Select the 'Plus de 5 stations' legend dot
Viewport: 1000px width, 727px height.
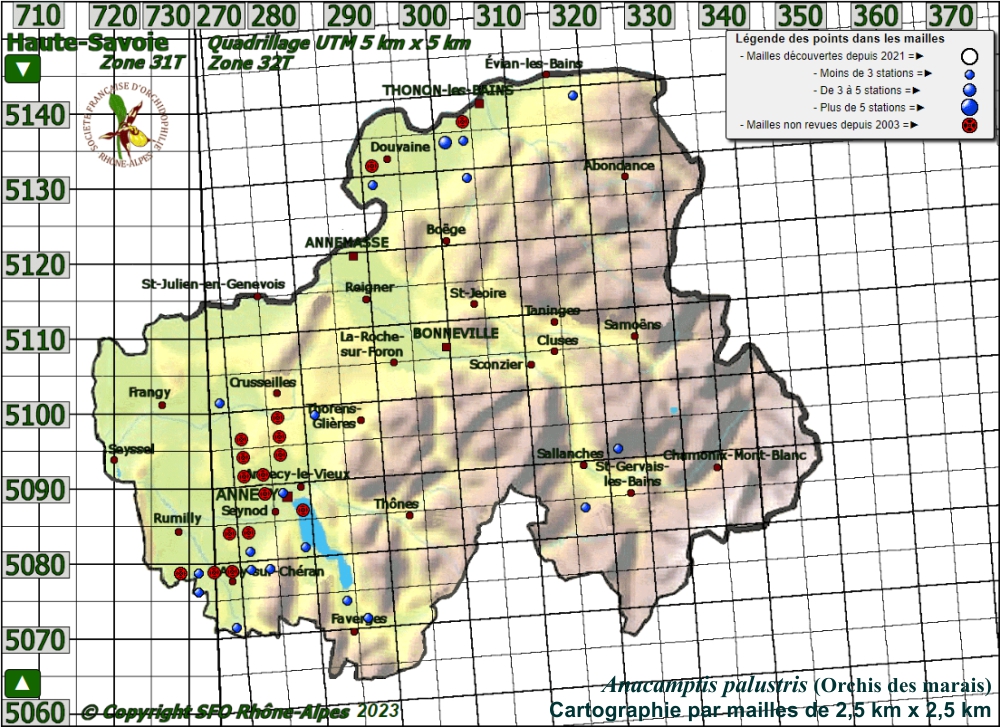click(969, 107)
